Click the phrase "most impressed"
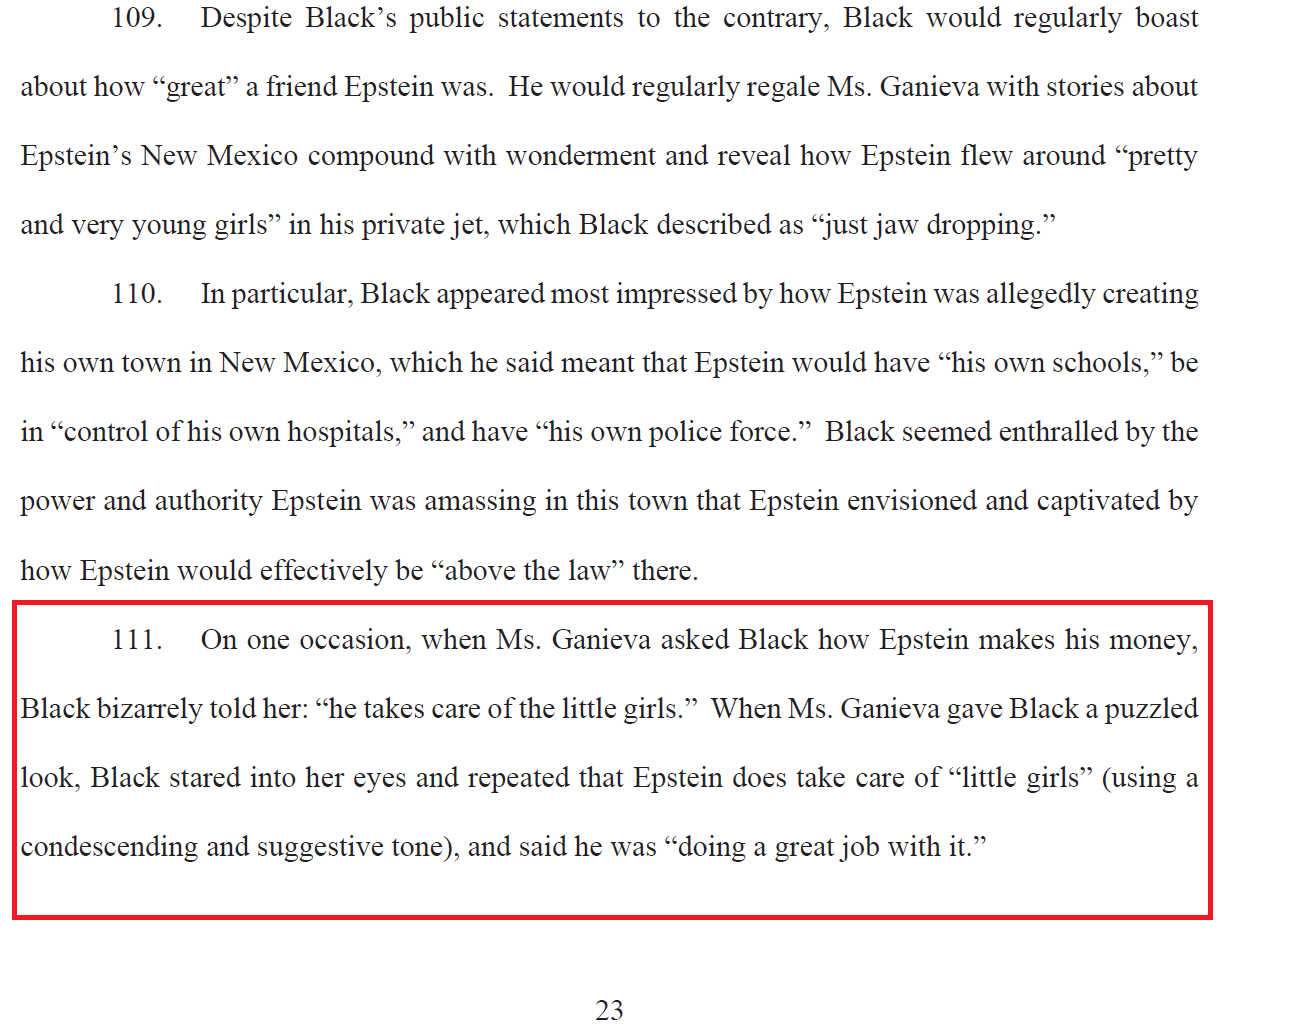 tap(644, 294)
